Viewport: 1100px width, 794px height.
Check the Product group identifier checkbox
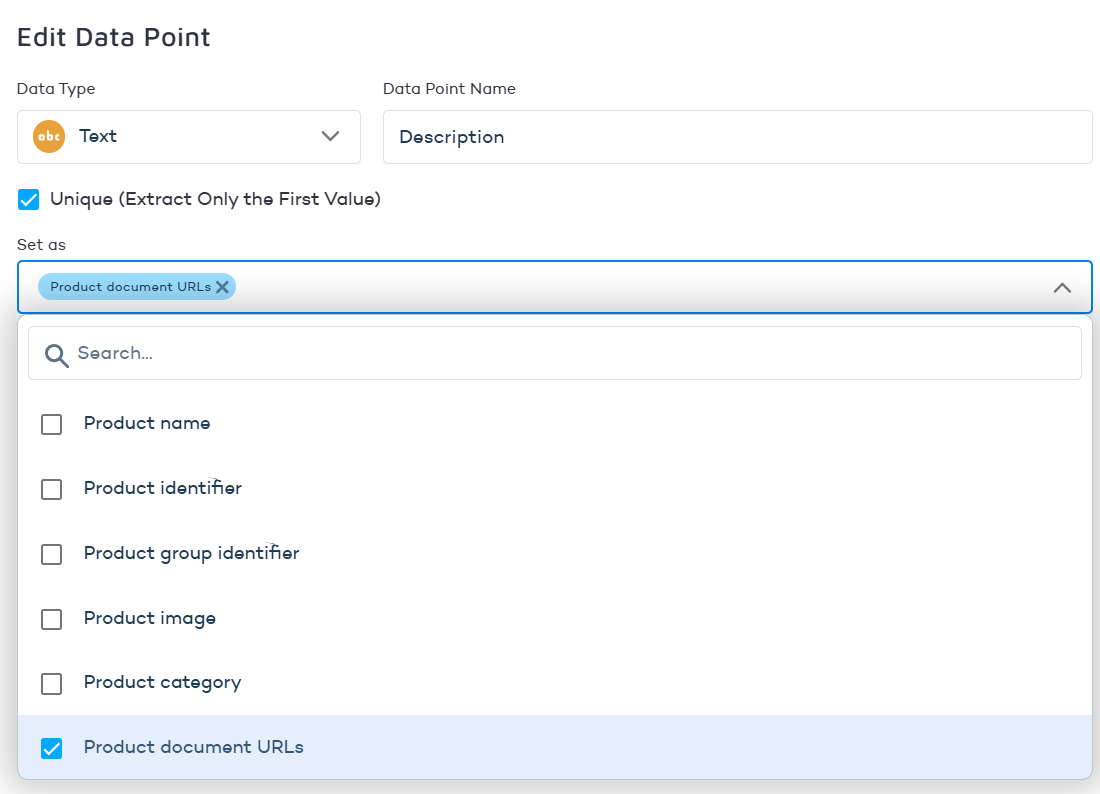click(x=51, y=554)
